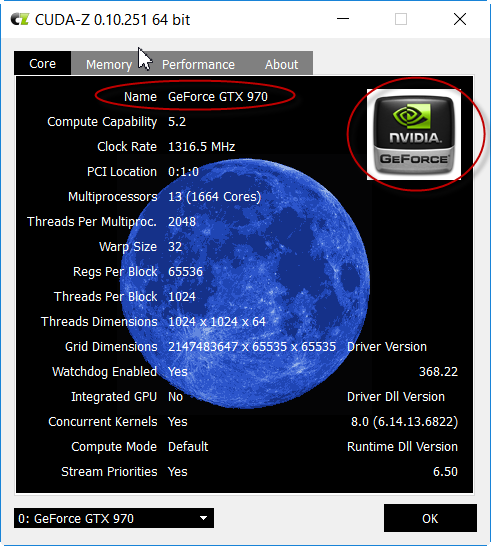Click the Threads Dimensions label
The height and width of the screenshot is (546, 491).
click(99, 322)
